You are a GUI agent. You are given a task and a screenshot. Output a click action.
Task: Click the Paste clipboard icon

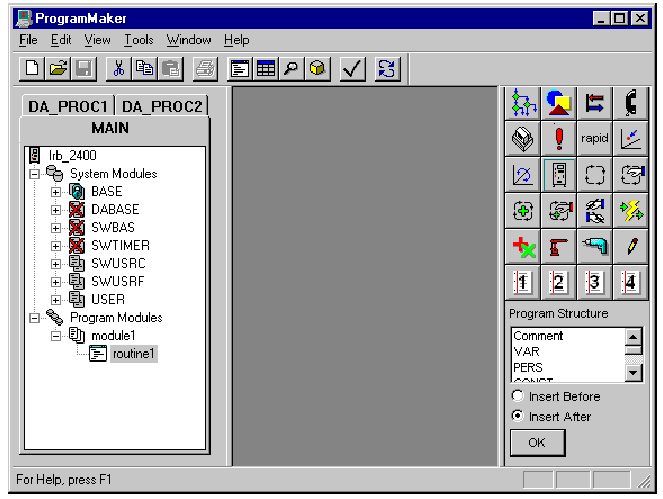pyautogui.click(x=171, y=69)
